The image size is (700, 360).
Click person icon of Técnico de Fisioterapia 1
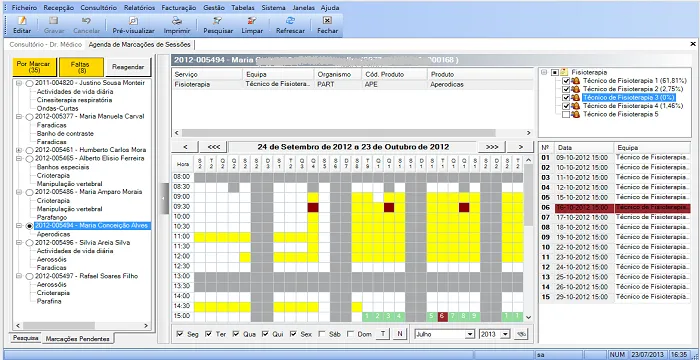click(x=576, y=81)
